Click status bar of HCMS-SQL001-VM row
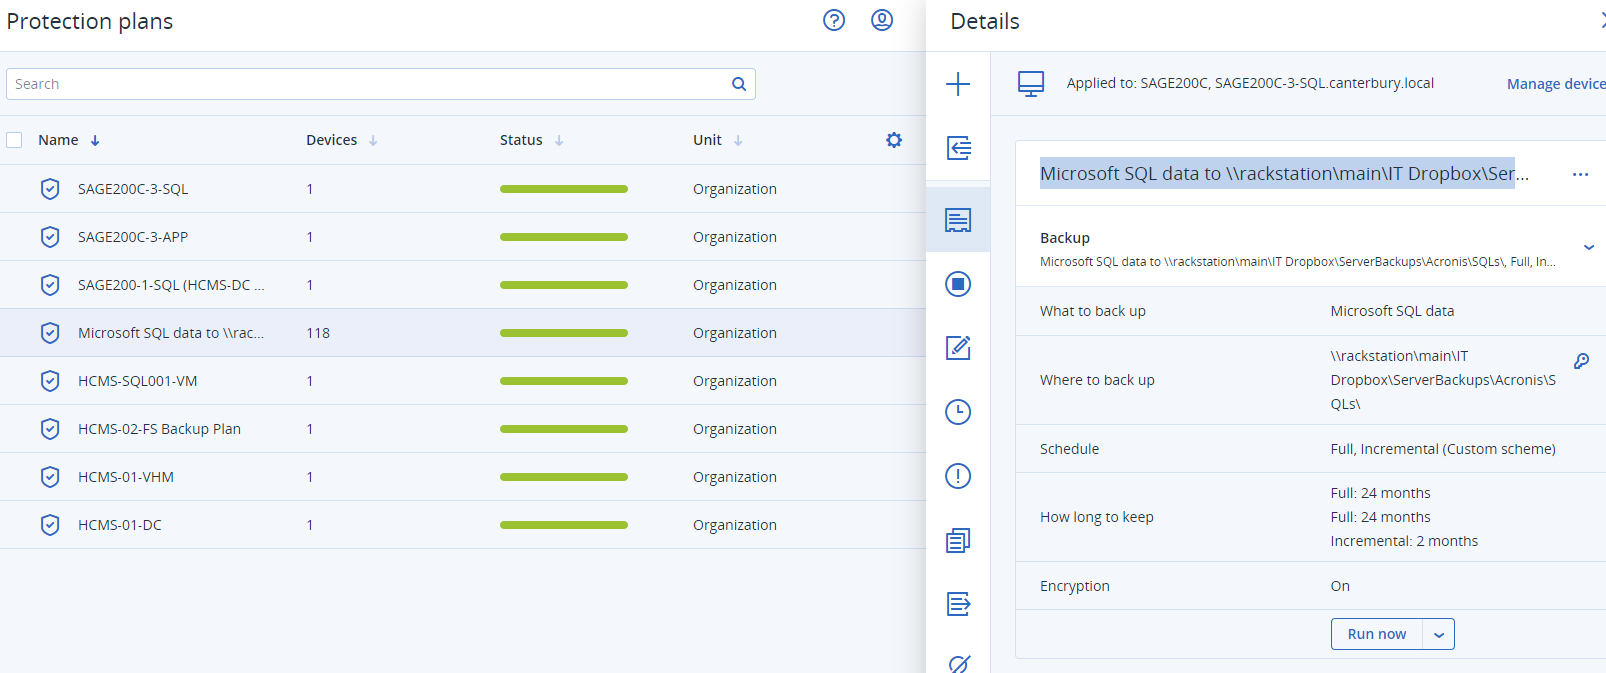The height and width of the screenshot is (673, 1606). tap(564, 381)
